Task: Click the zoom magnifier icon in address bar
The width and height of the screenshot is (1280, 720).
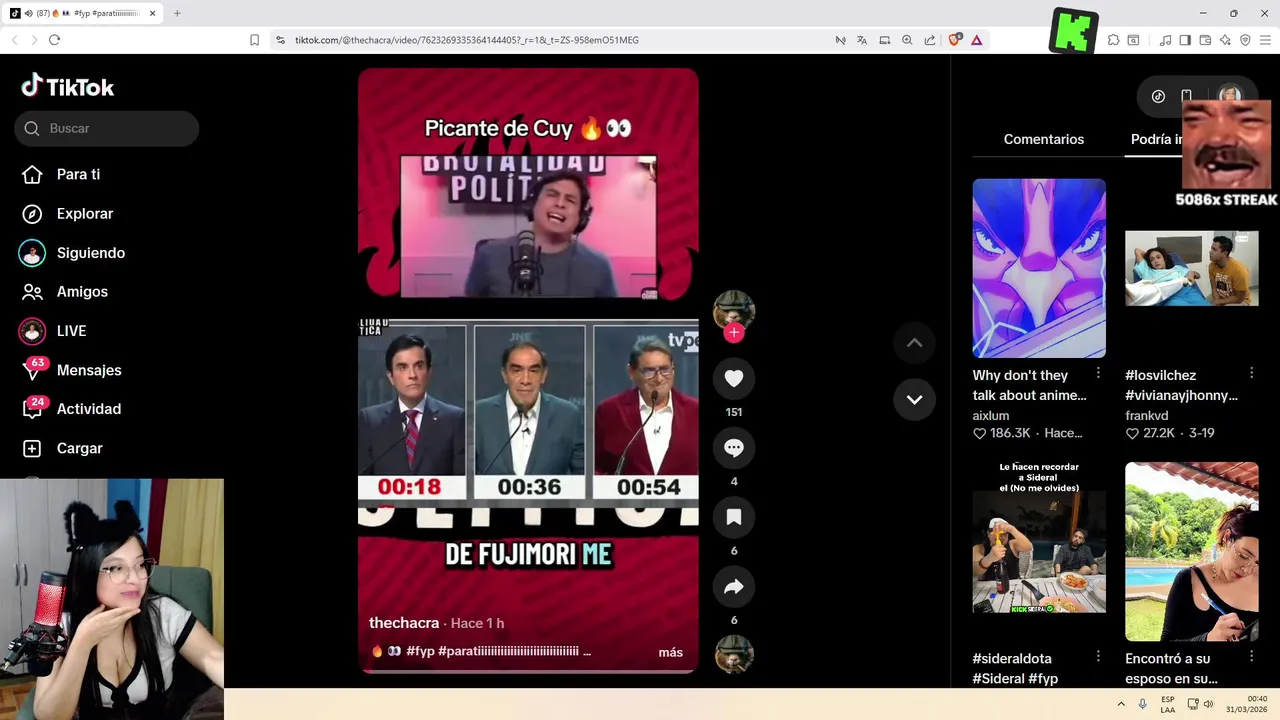Action: coord(907,40)
